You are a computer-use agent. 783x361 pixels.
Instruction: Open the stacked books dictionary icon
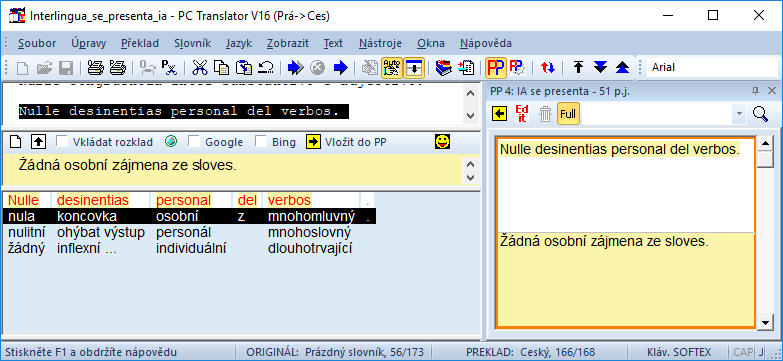coord(443,67)
